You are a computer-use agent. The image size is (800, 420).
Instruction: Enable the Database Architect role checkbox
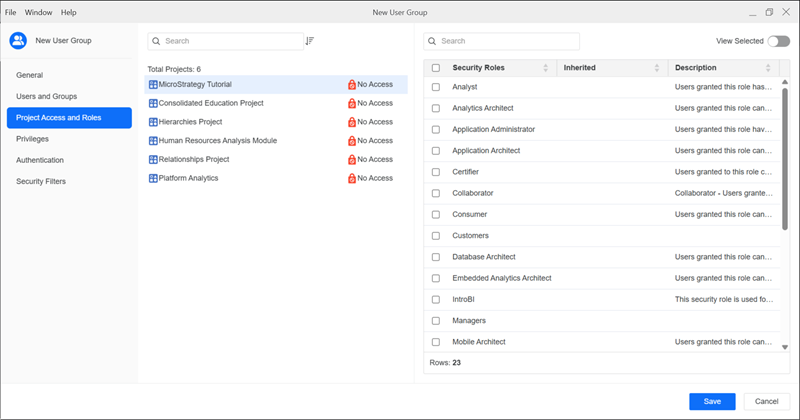435,257
